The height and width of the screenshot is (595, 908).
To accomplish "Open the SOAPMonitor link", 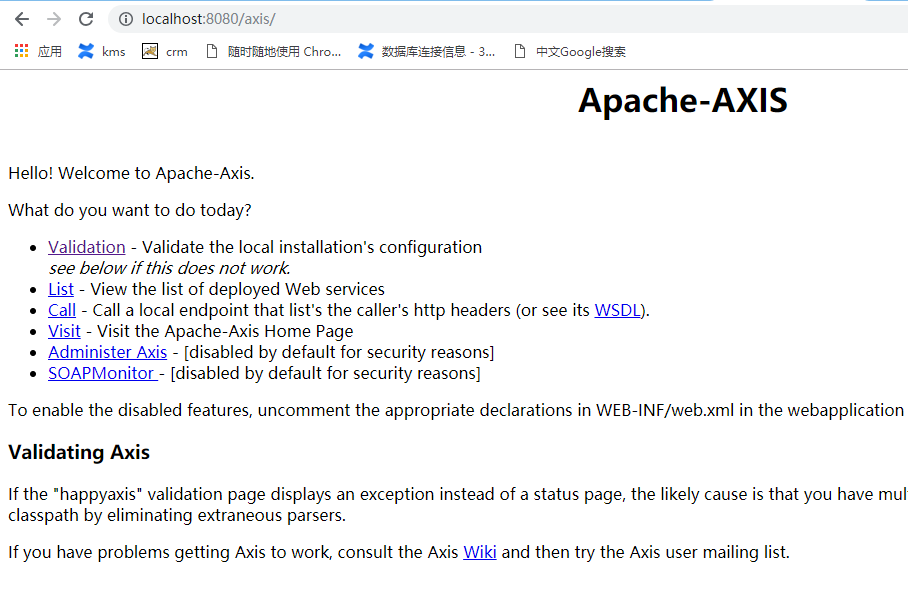I will pyautogui.click(x=104, y=373).
